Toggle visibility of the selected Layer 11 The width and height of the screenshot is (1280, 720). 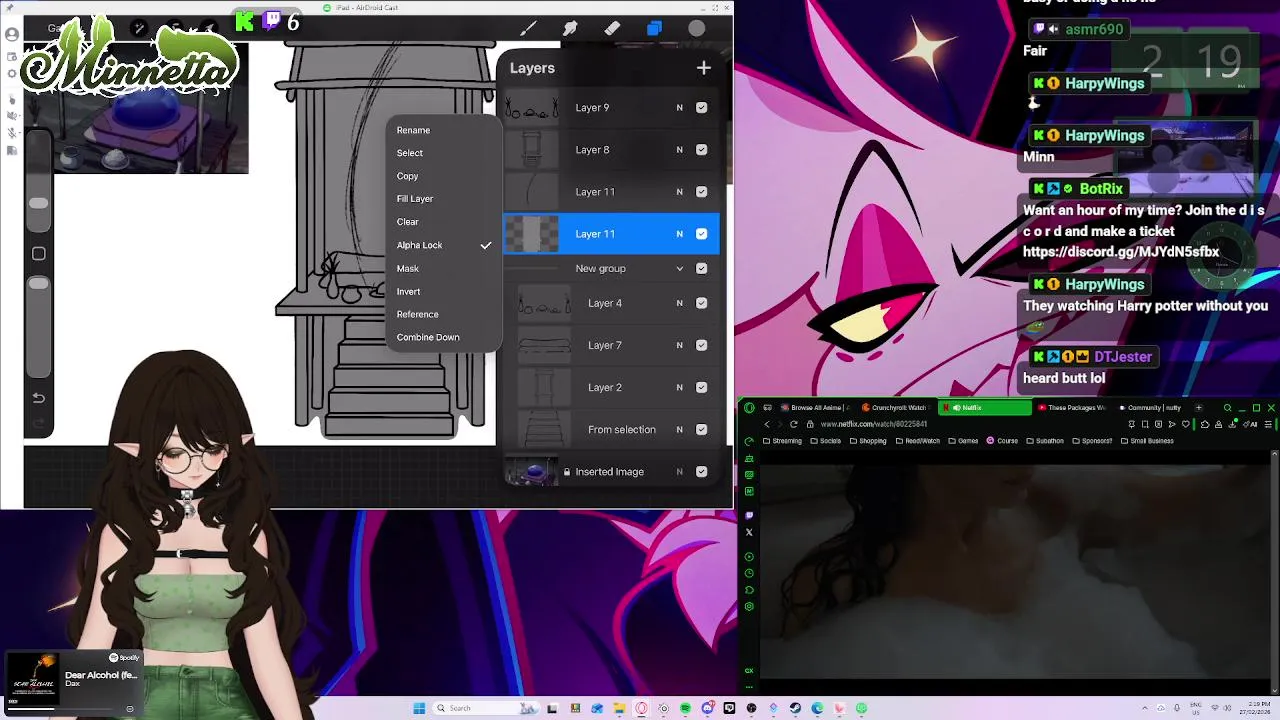click(701, 234)
